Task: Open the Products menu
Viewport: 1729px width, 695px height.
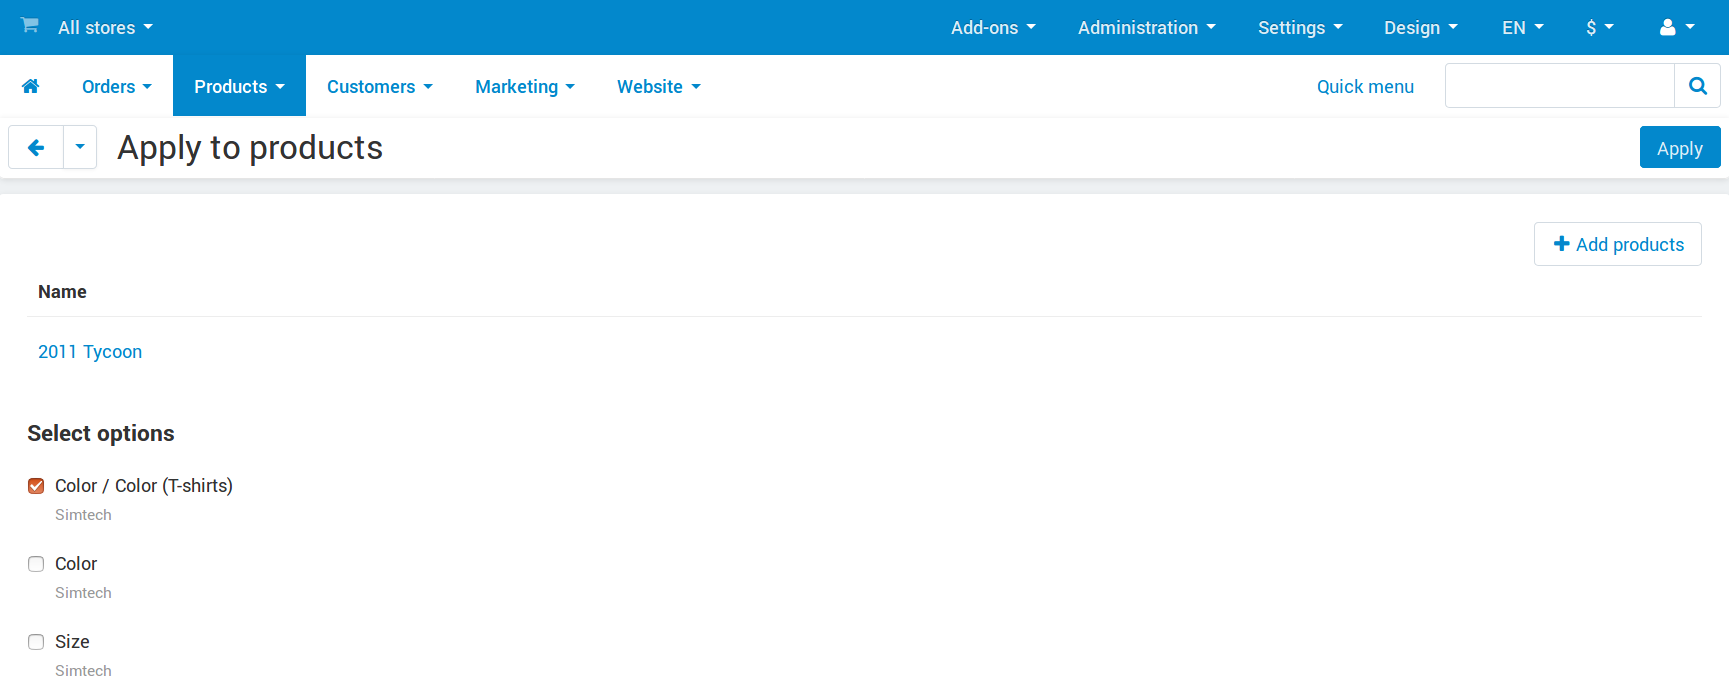Action: tap(239, 86)
